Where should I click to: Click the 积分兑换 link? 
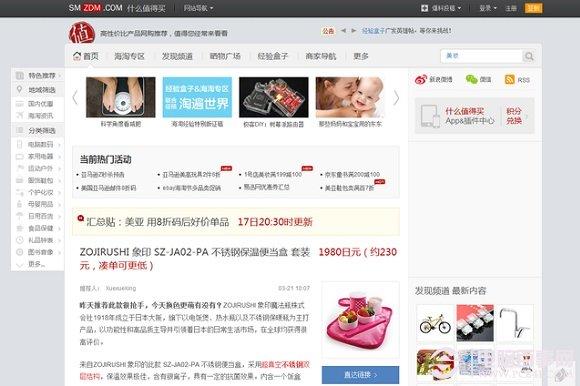pos(514,116)
